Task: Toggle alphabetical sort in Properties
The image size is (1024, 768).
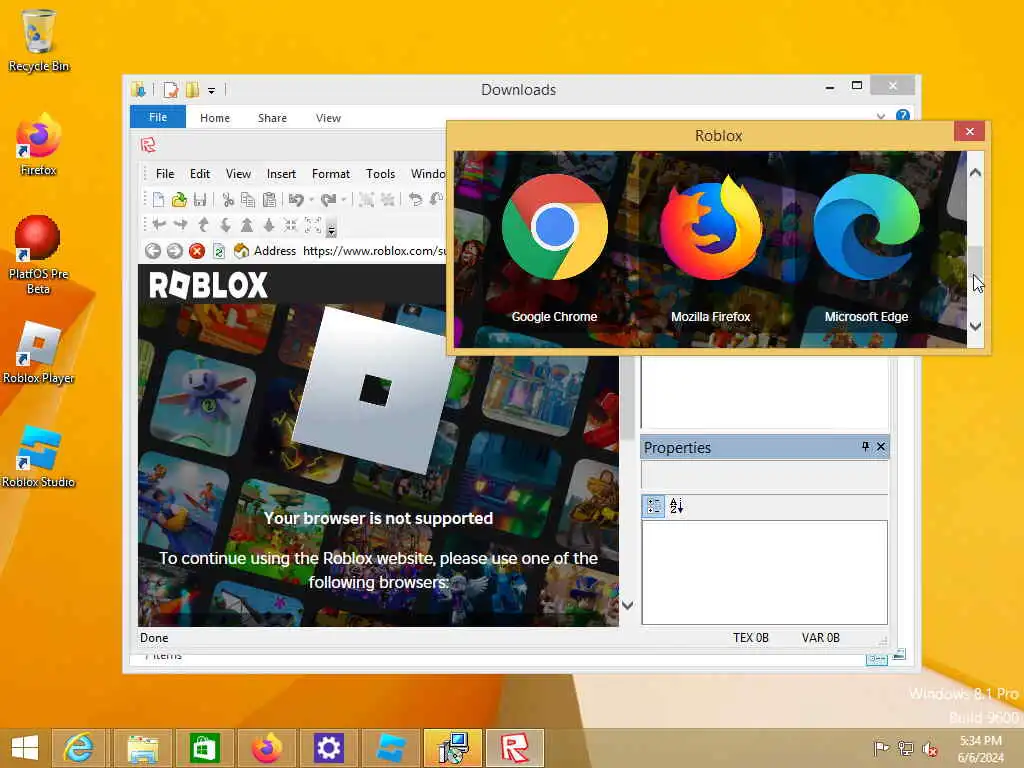Action: pos(677,505)
